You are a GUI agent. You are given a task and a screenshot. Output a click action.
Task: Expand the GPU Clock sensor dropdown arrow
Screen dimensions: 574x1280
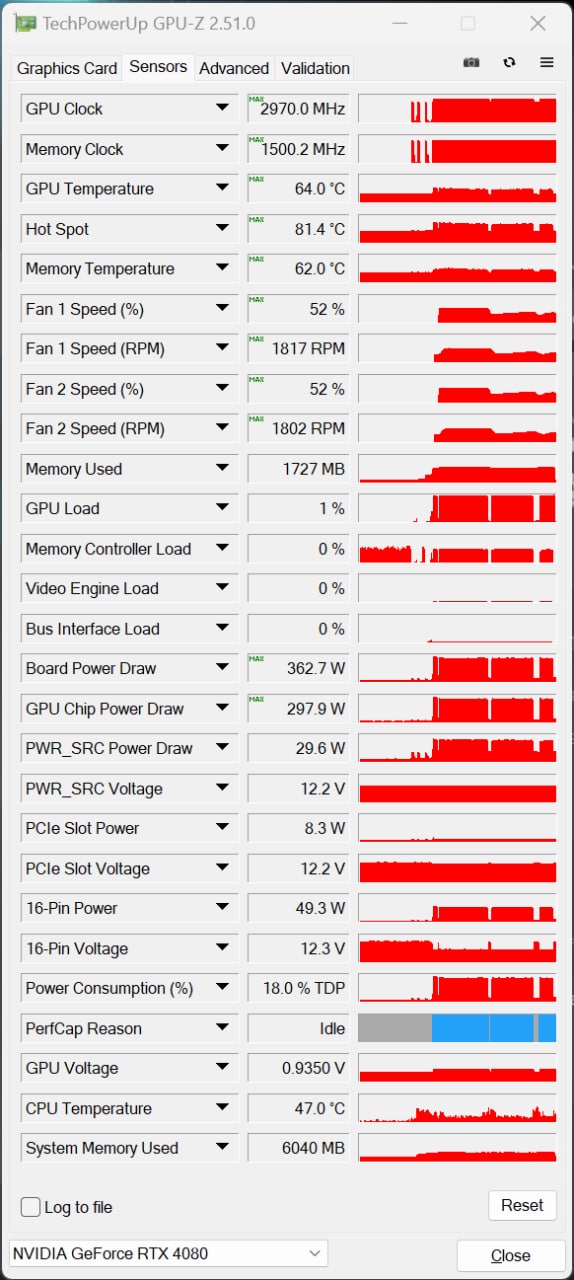click(x=222, y=108)
